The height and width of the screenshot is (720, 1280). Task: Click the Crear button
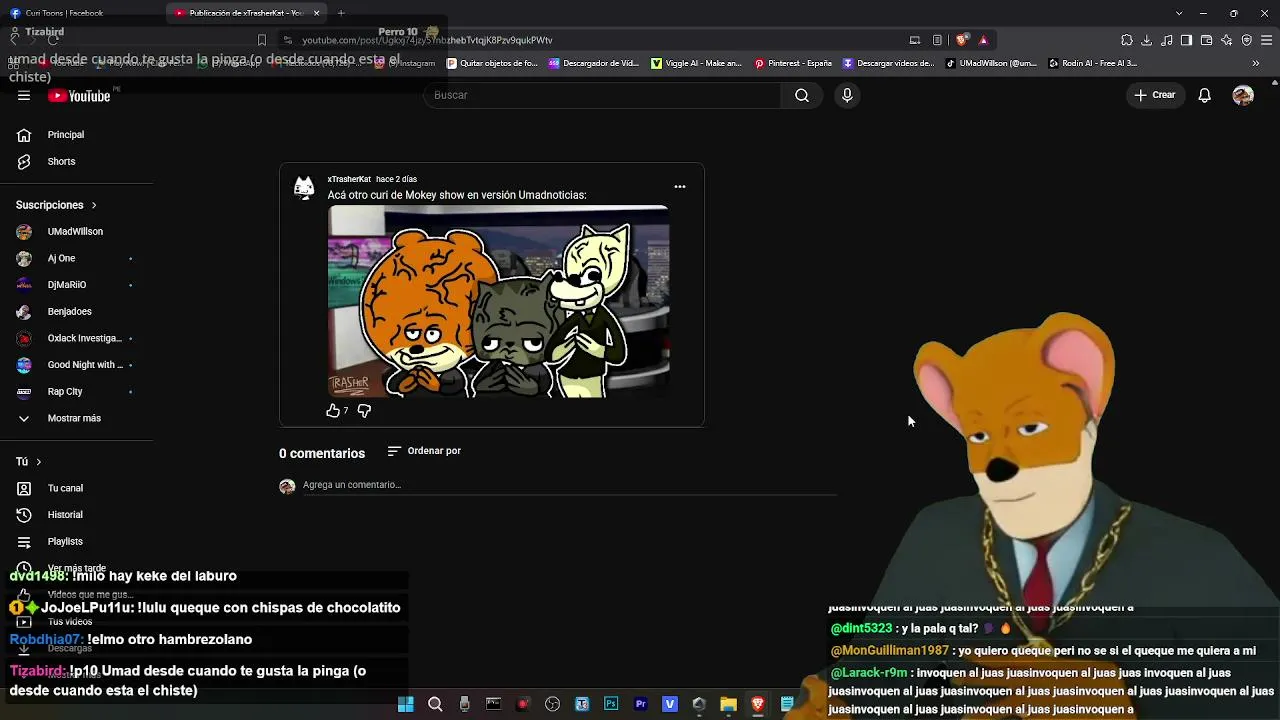pyautogui.click(x=1154, y=95)
